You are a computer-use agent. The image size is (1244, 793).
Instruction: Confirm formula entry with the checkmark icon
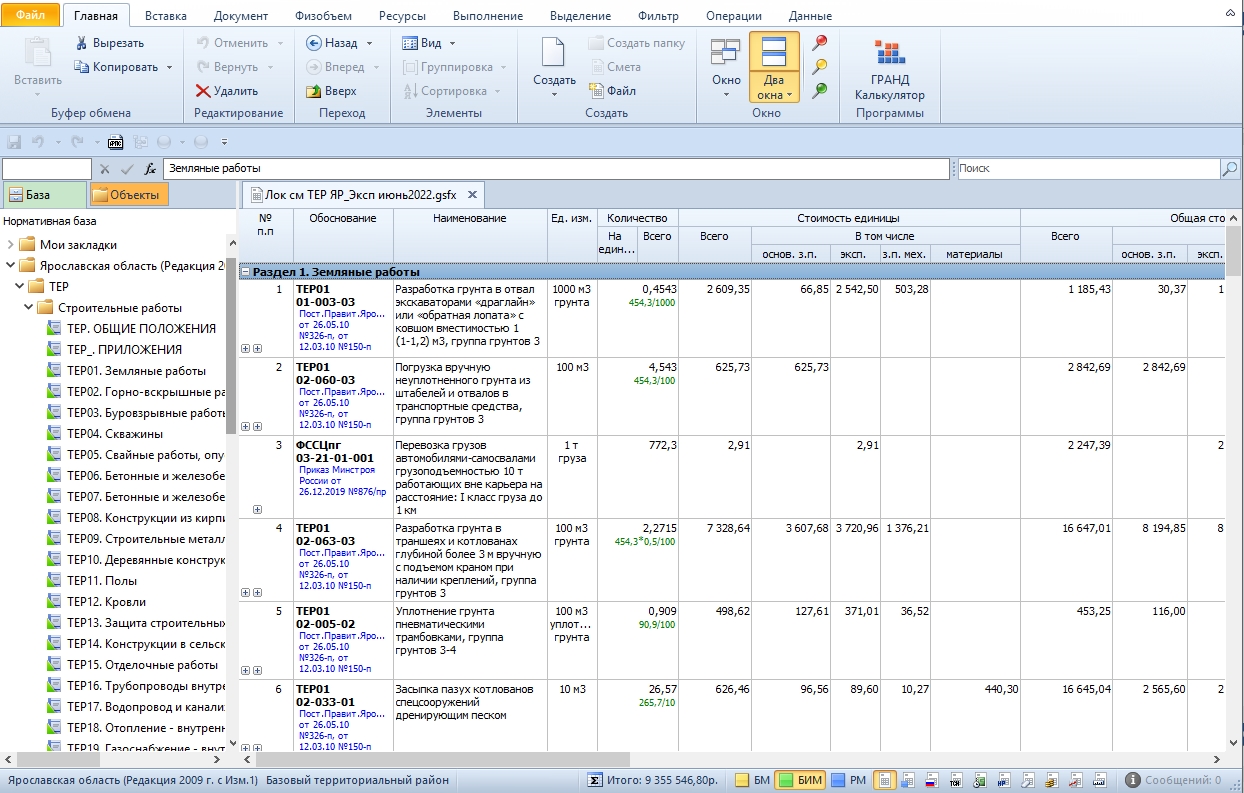[127, 169]
